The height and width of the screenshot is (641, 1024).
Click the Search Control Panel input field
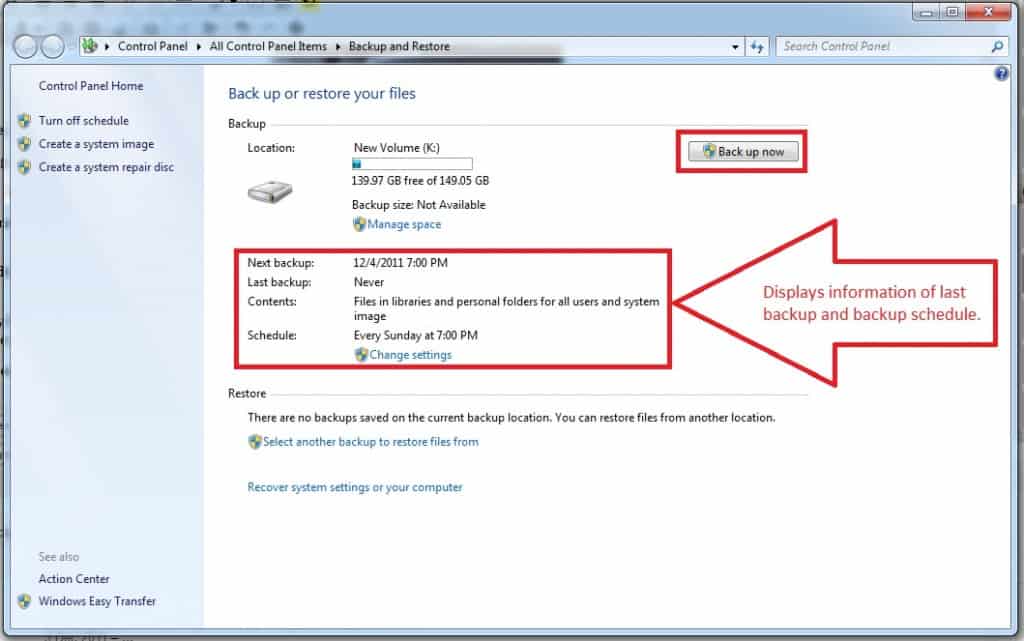coord(883,46)
